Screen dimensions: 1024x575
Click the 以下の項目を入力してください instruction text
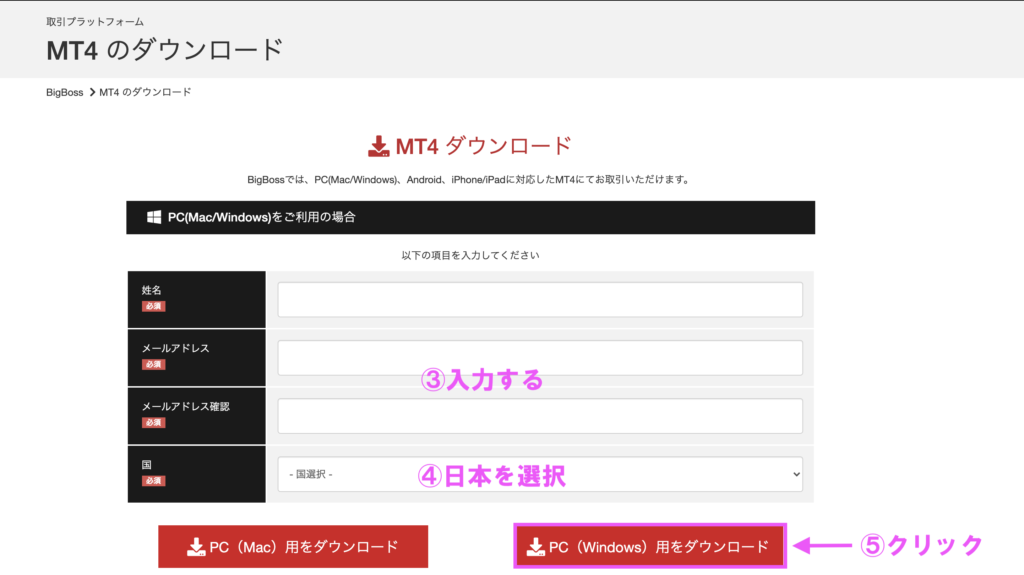pos(470,255)
